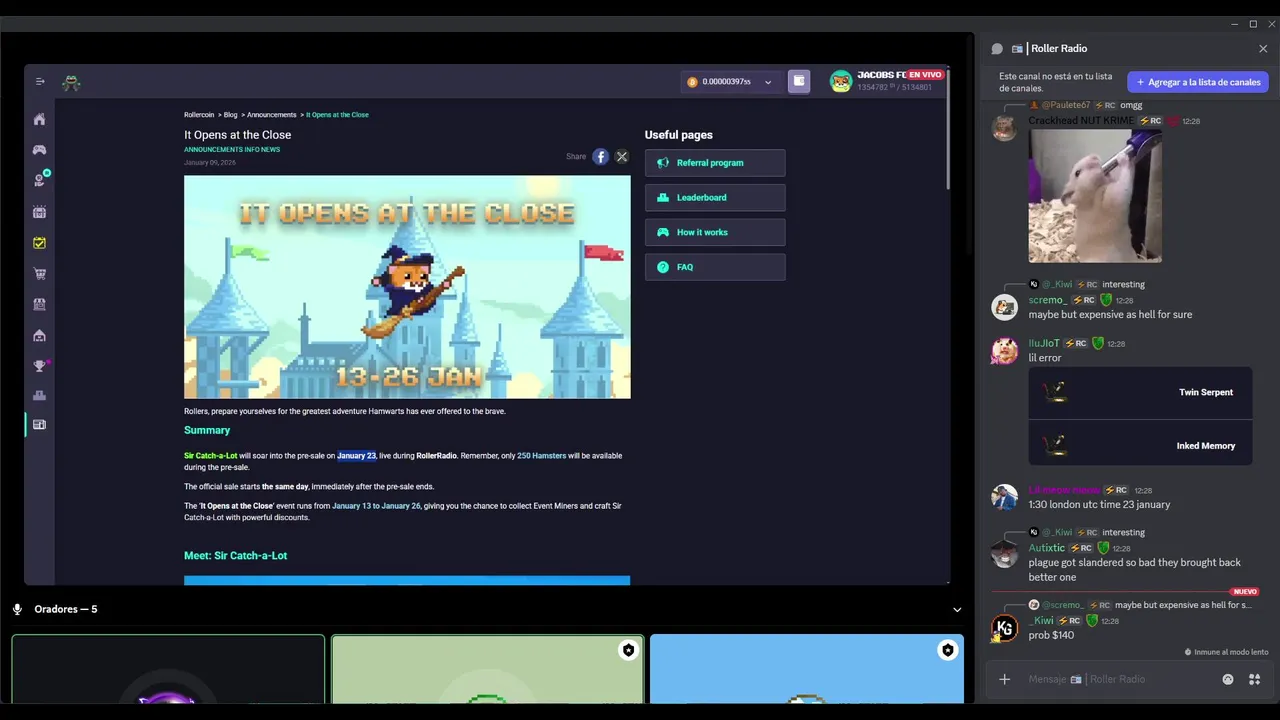Click the blue speaker tile in Oradores

tap(807, 669)
